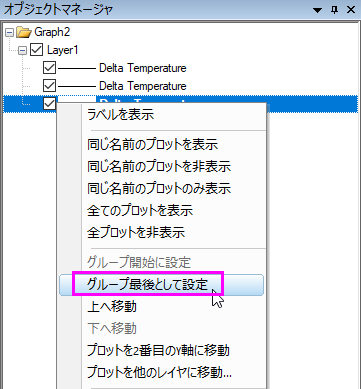
Task: Select the Layer1 tree label
Action: coord(62,50)
